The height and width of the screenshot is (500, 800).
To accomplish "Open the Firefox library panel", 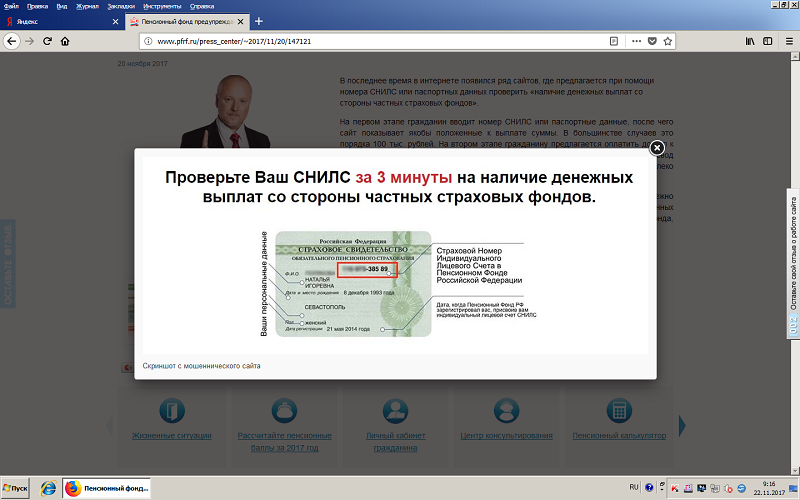I will pyautogui.click(x=749, y=41).
